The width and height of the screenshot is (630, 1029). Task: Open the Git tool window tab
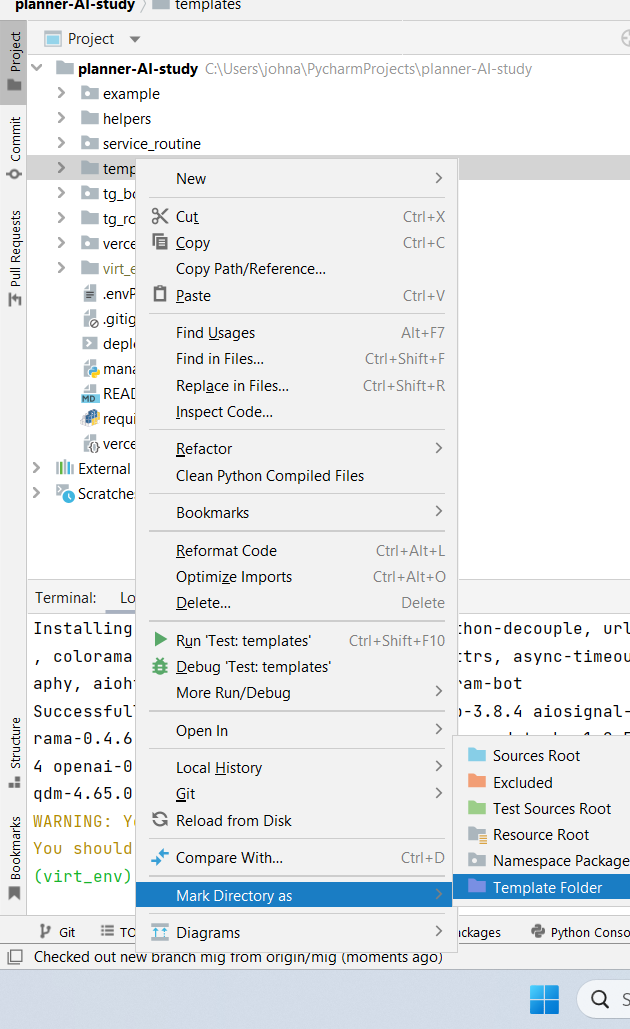pyautogui.click(x=58, y=932)
